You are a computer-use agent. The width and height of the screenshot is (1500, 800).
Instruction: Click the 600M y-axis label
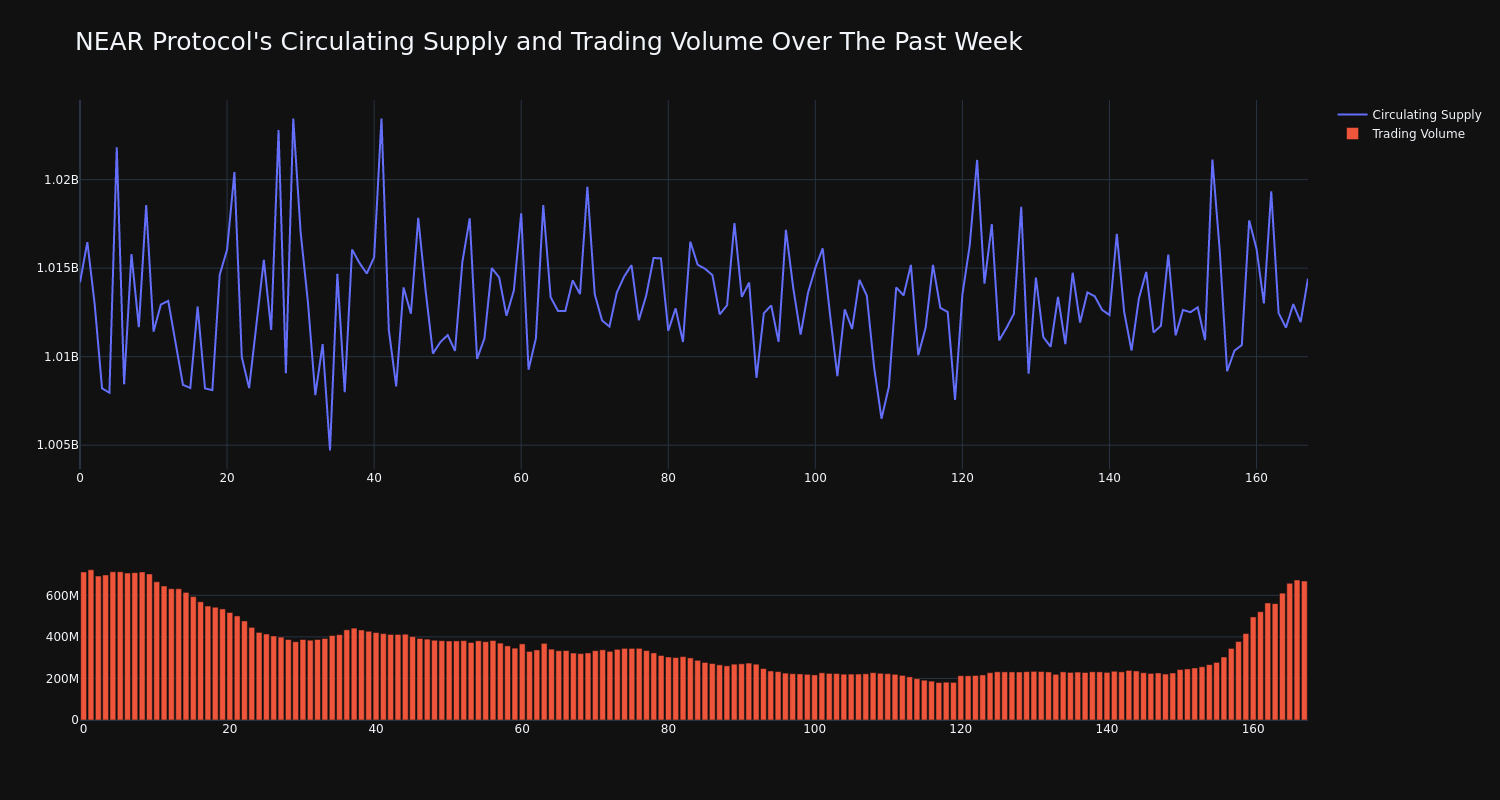tap(62, 596)
